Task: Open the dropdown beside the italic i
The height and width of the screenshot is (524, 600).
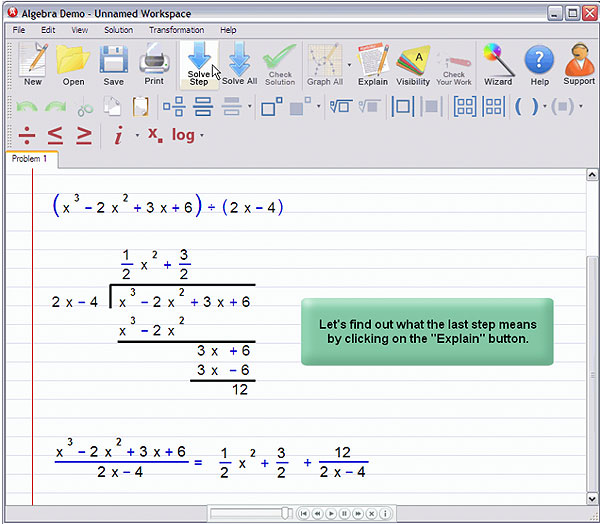Action: point(137,136)
